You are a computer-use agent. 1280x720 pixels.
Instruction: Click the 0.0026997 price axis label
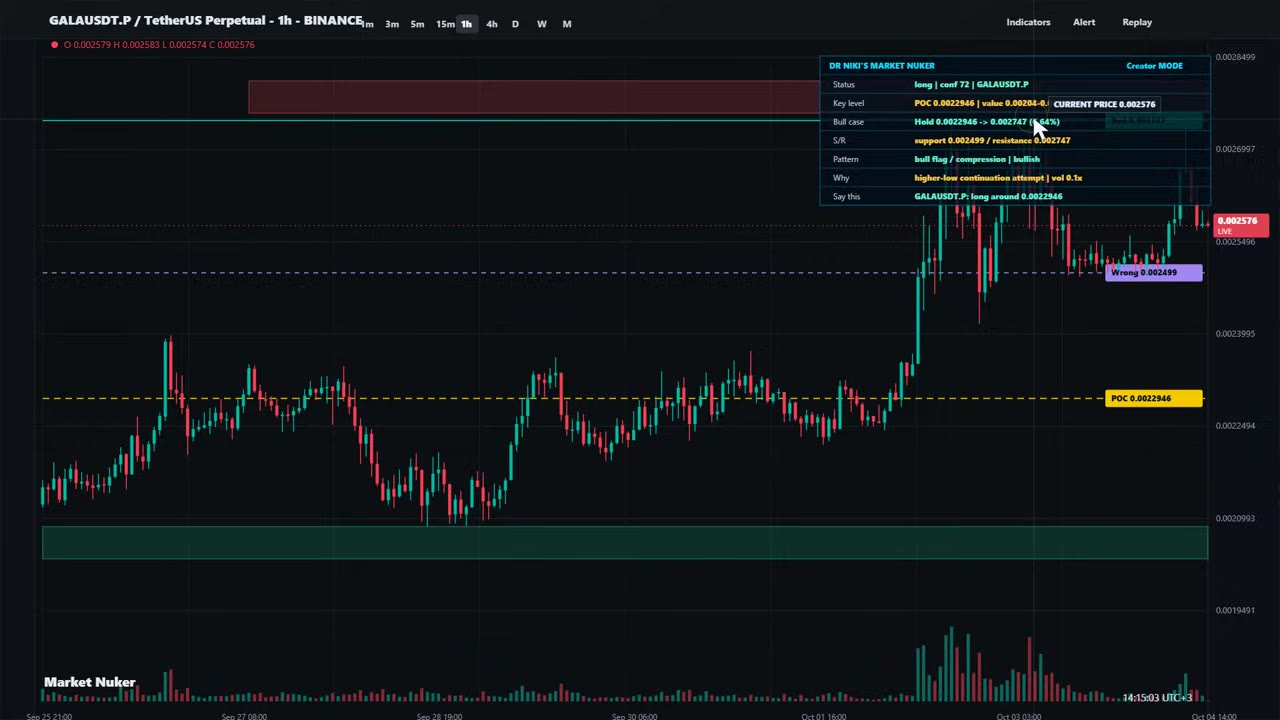click(x=1235, y=149)
